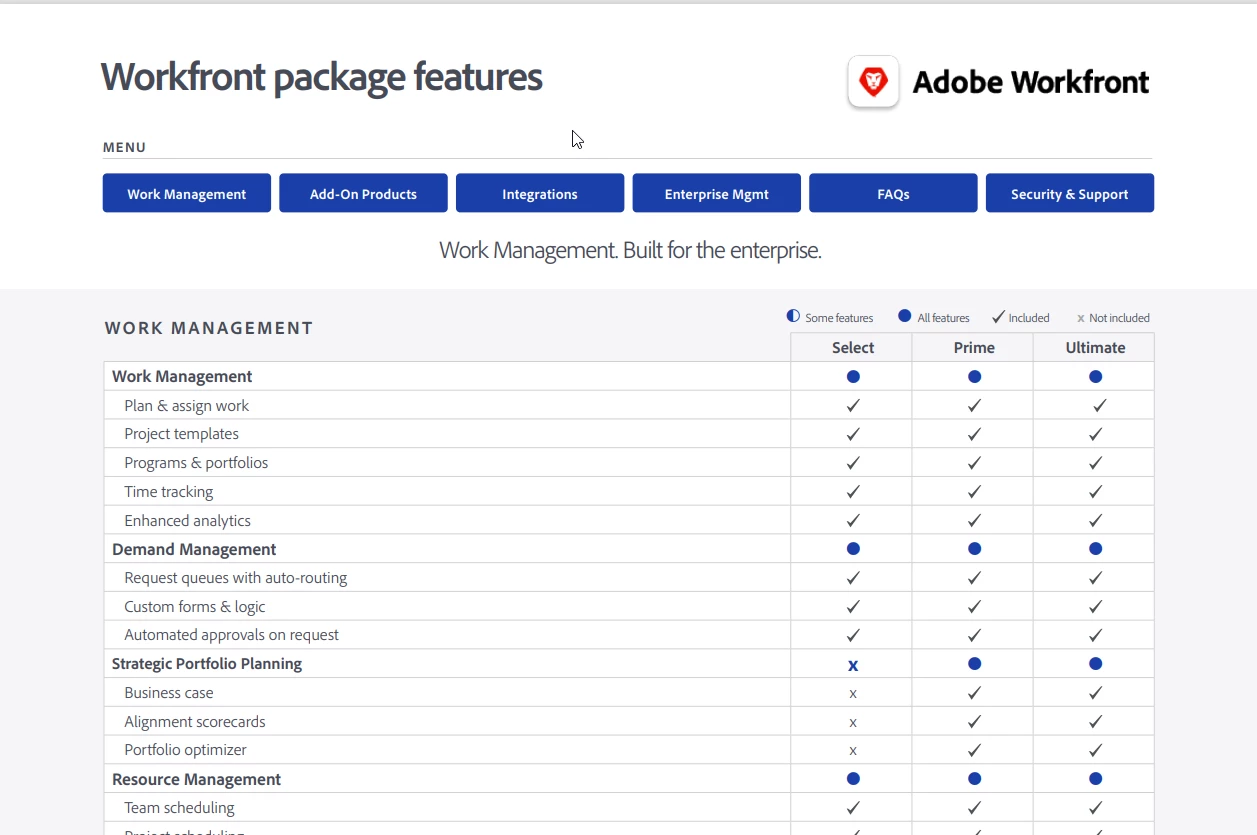The image size is (1257, 835).
Task: Click the 'WORK MANAGEMENT' section heading
Action: (x=209, y=328)
